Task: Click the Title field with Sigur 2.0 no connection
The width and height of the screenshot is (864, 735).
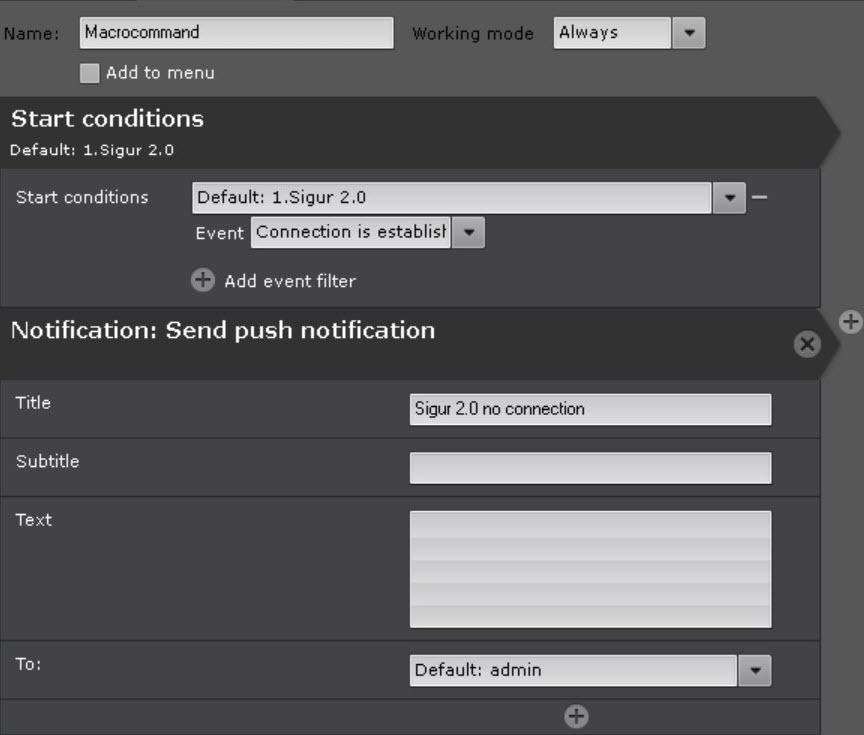Action: click(590, 409)
